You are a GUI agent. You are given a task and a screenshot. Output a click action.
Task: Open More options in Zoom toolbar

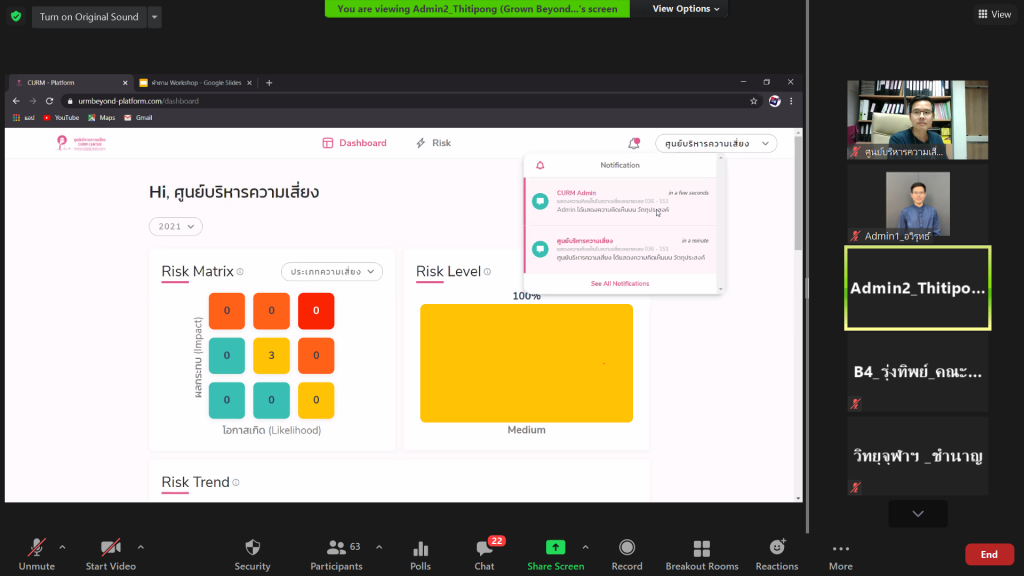coord(841,554)
